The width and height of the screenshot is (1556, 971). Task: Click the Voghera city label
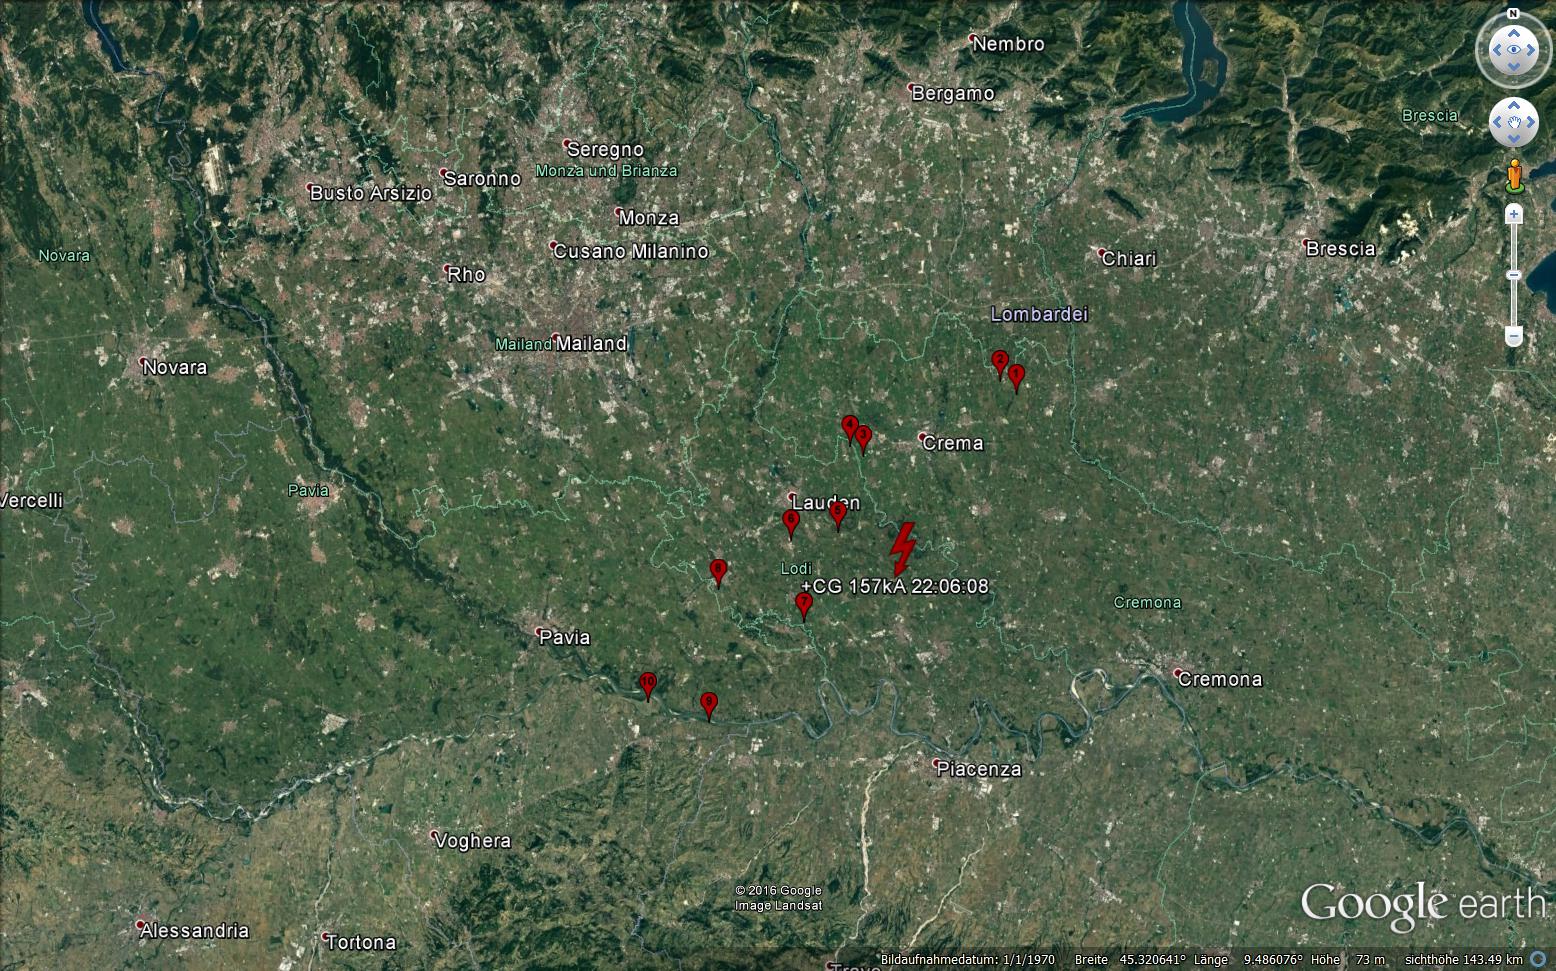tap(472, 841)
